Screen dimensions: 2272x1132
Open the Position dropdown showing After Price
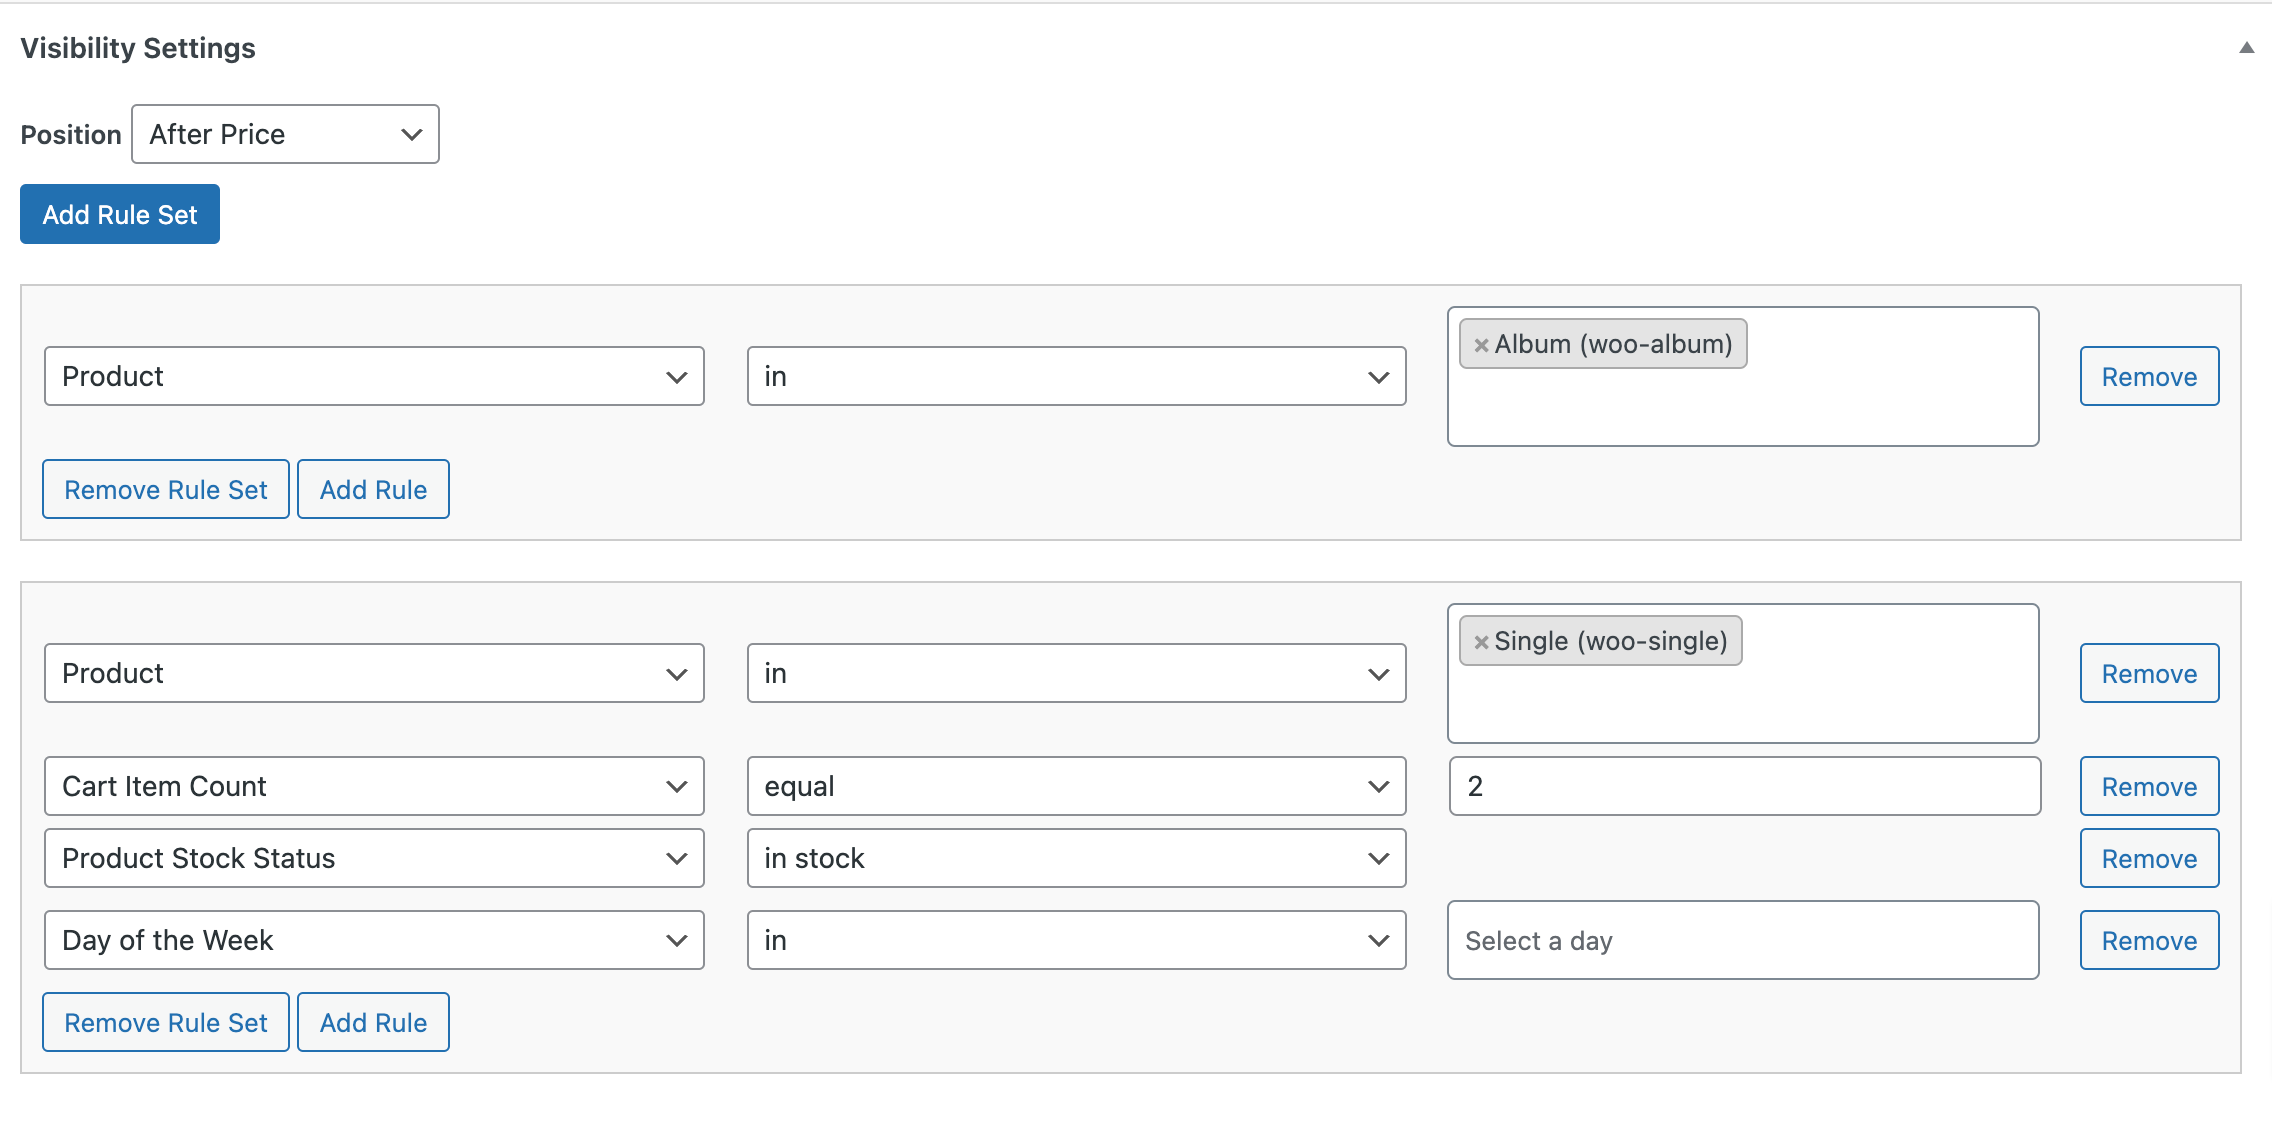(284, 134)
